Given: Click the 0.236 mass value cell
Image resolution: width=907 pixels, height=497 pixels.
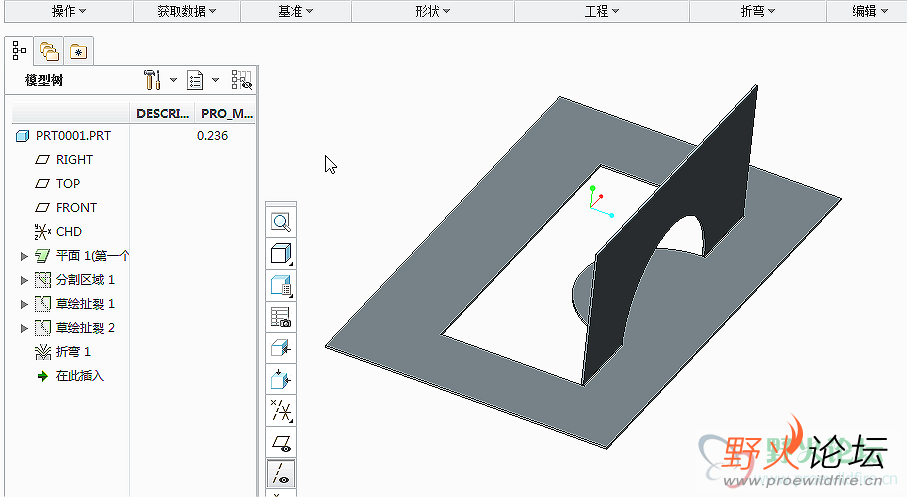Looking at the screenshot, I should click(212, 135).
